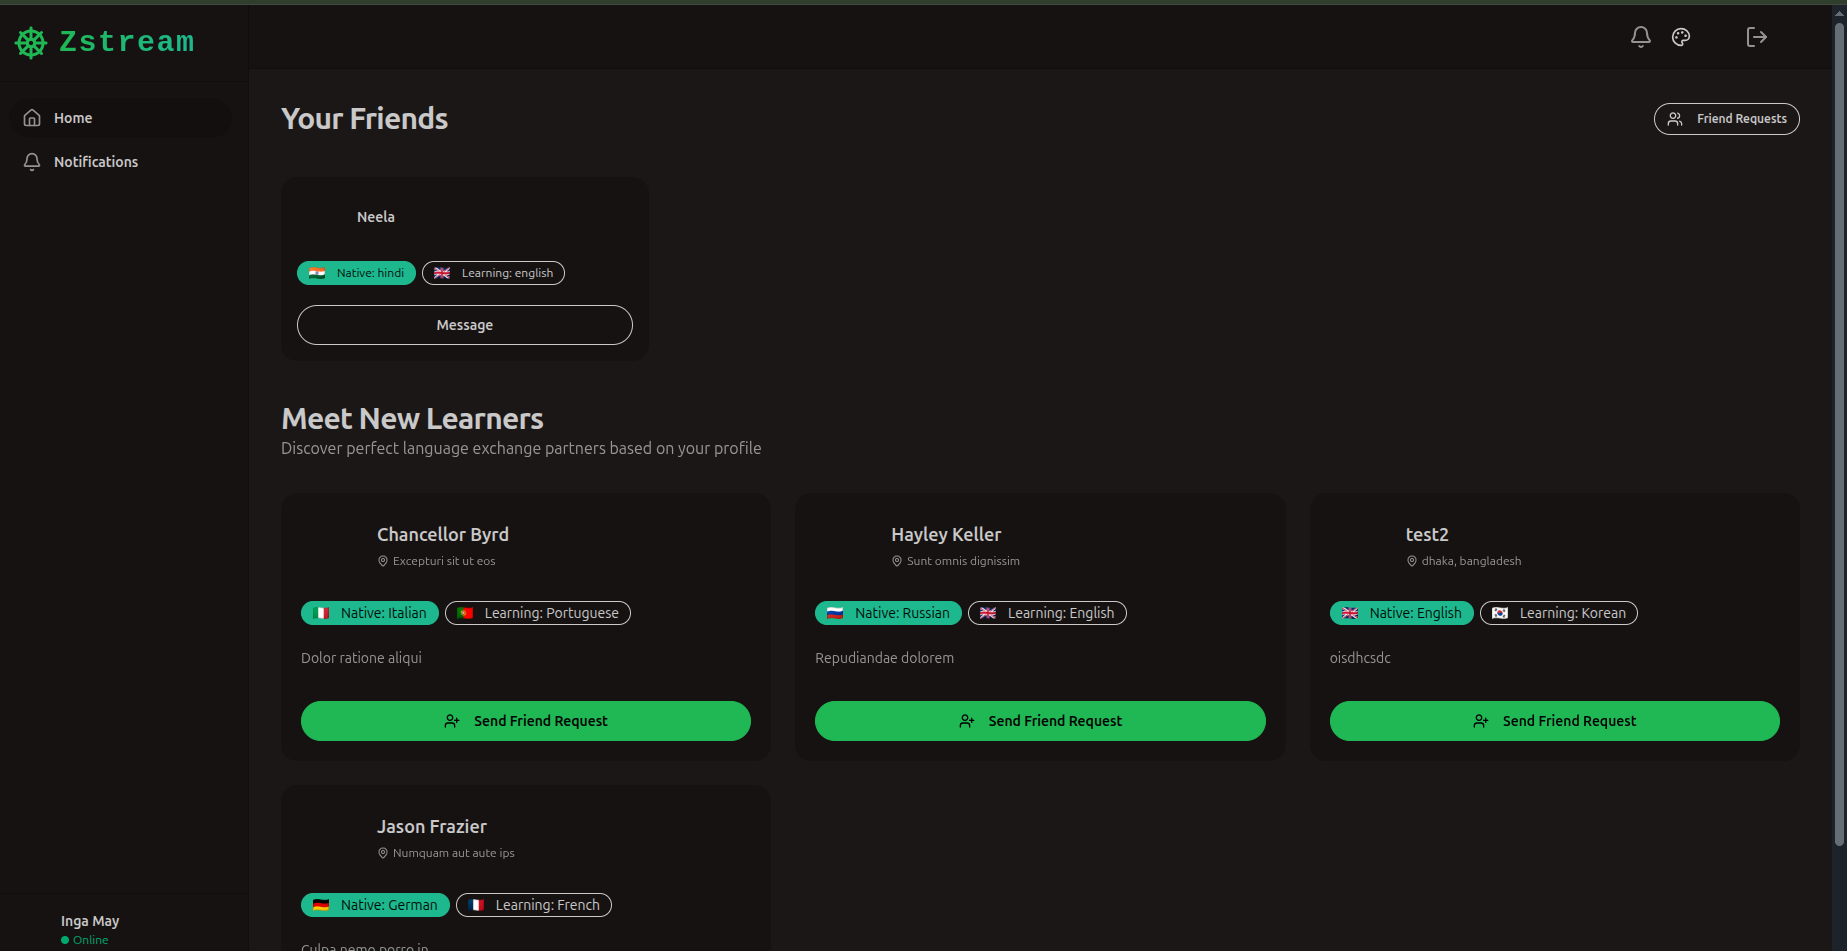
Task: Click the India flag on Neela's card
Action: coord(317,273)
